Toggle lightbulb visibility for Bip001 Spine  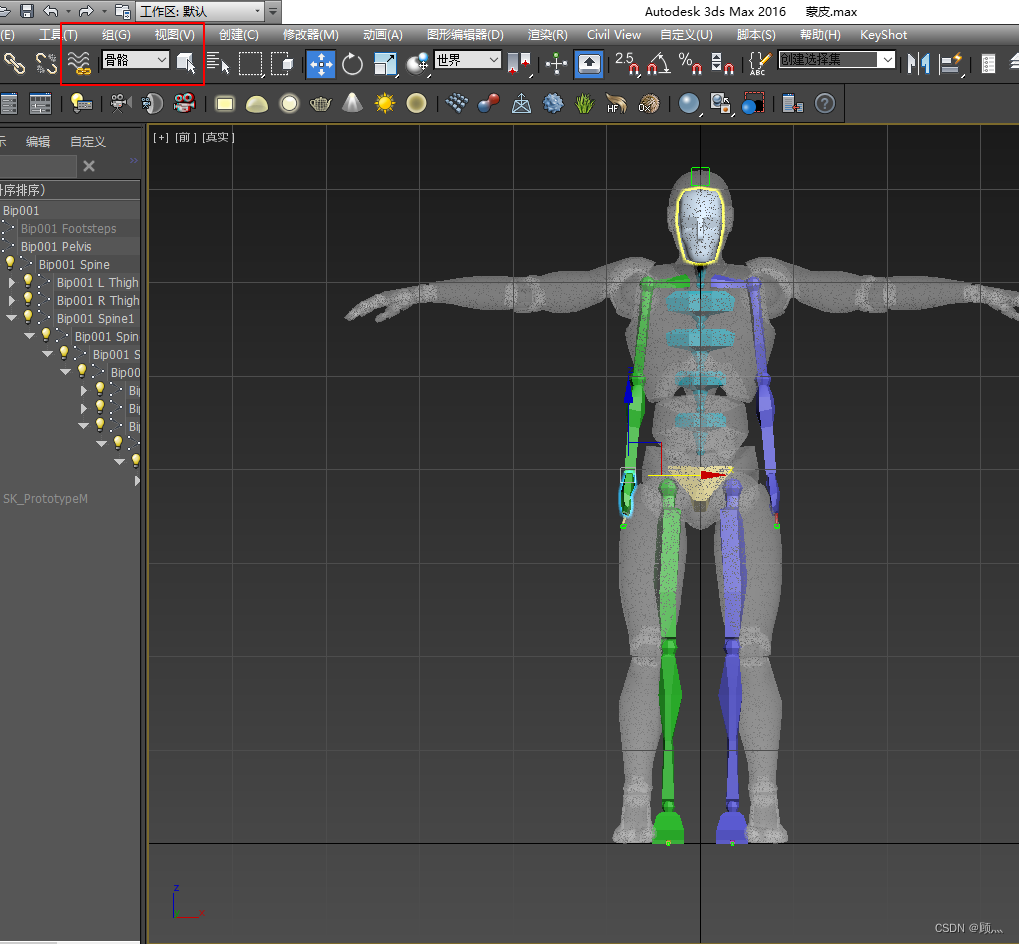tap(11, 264)
